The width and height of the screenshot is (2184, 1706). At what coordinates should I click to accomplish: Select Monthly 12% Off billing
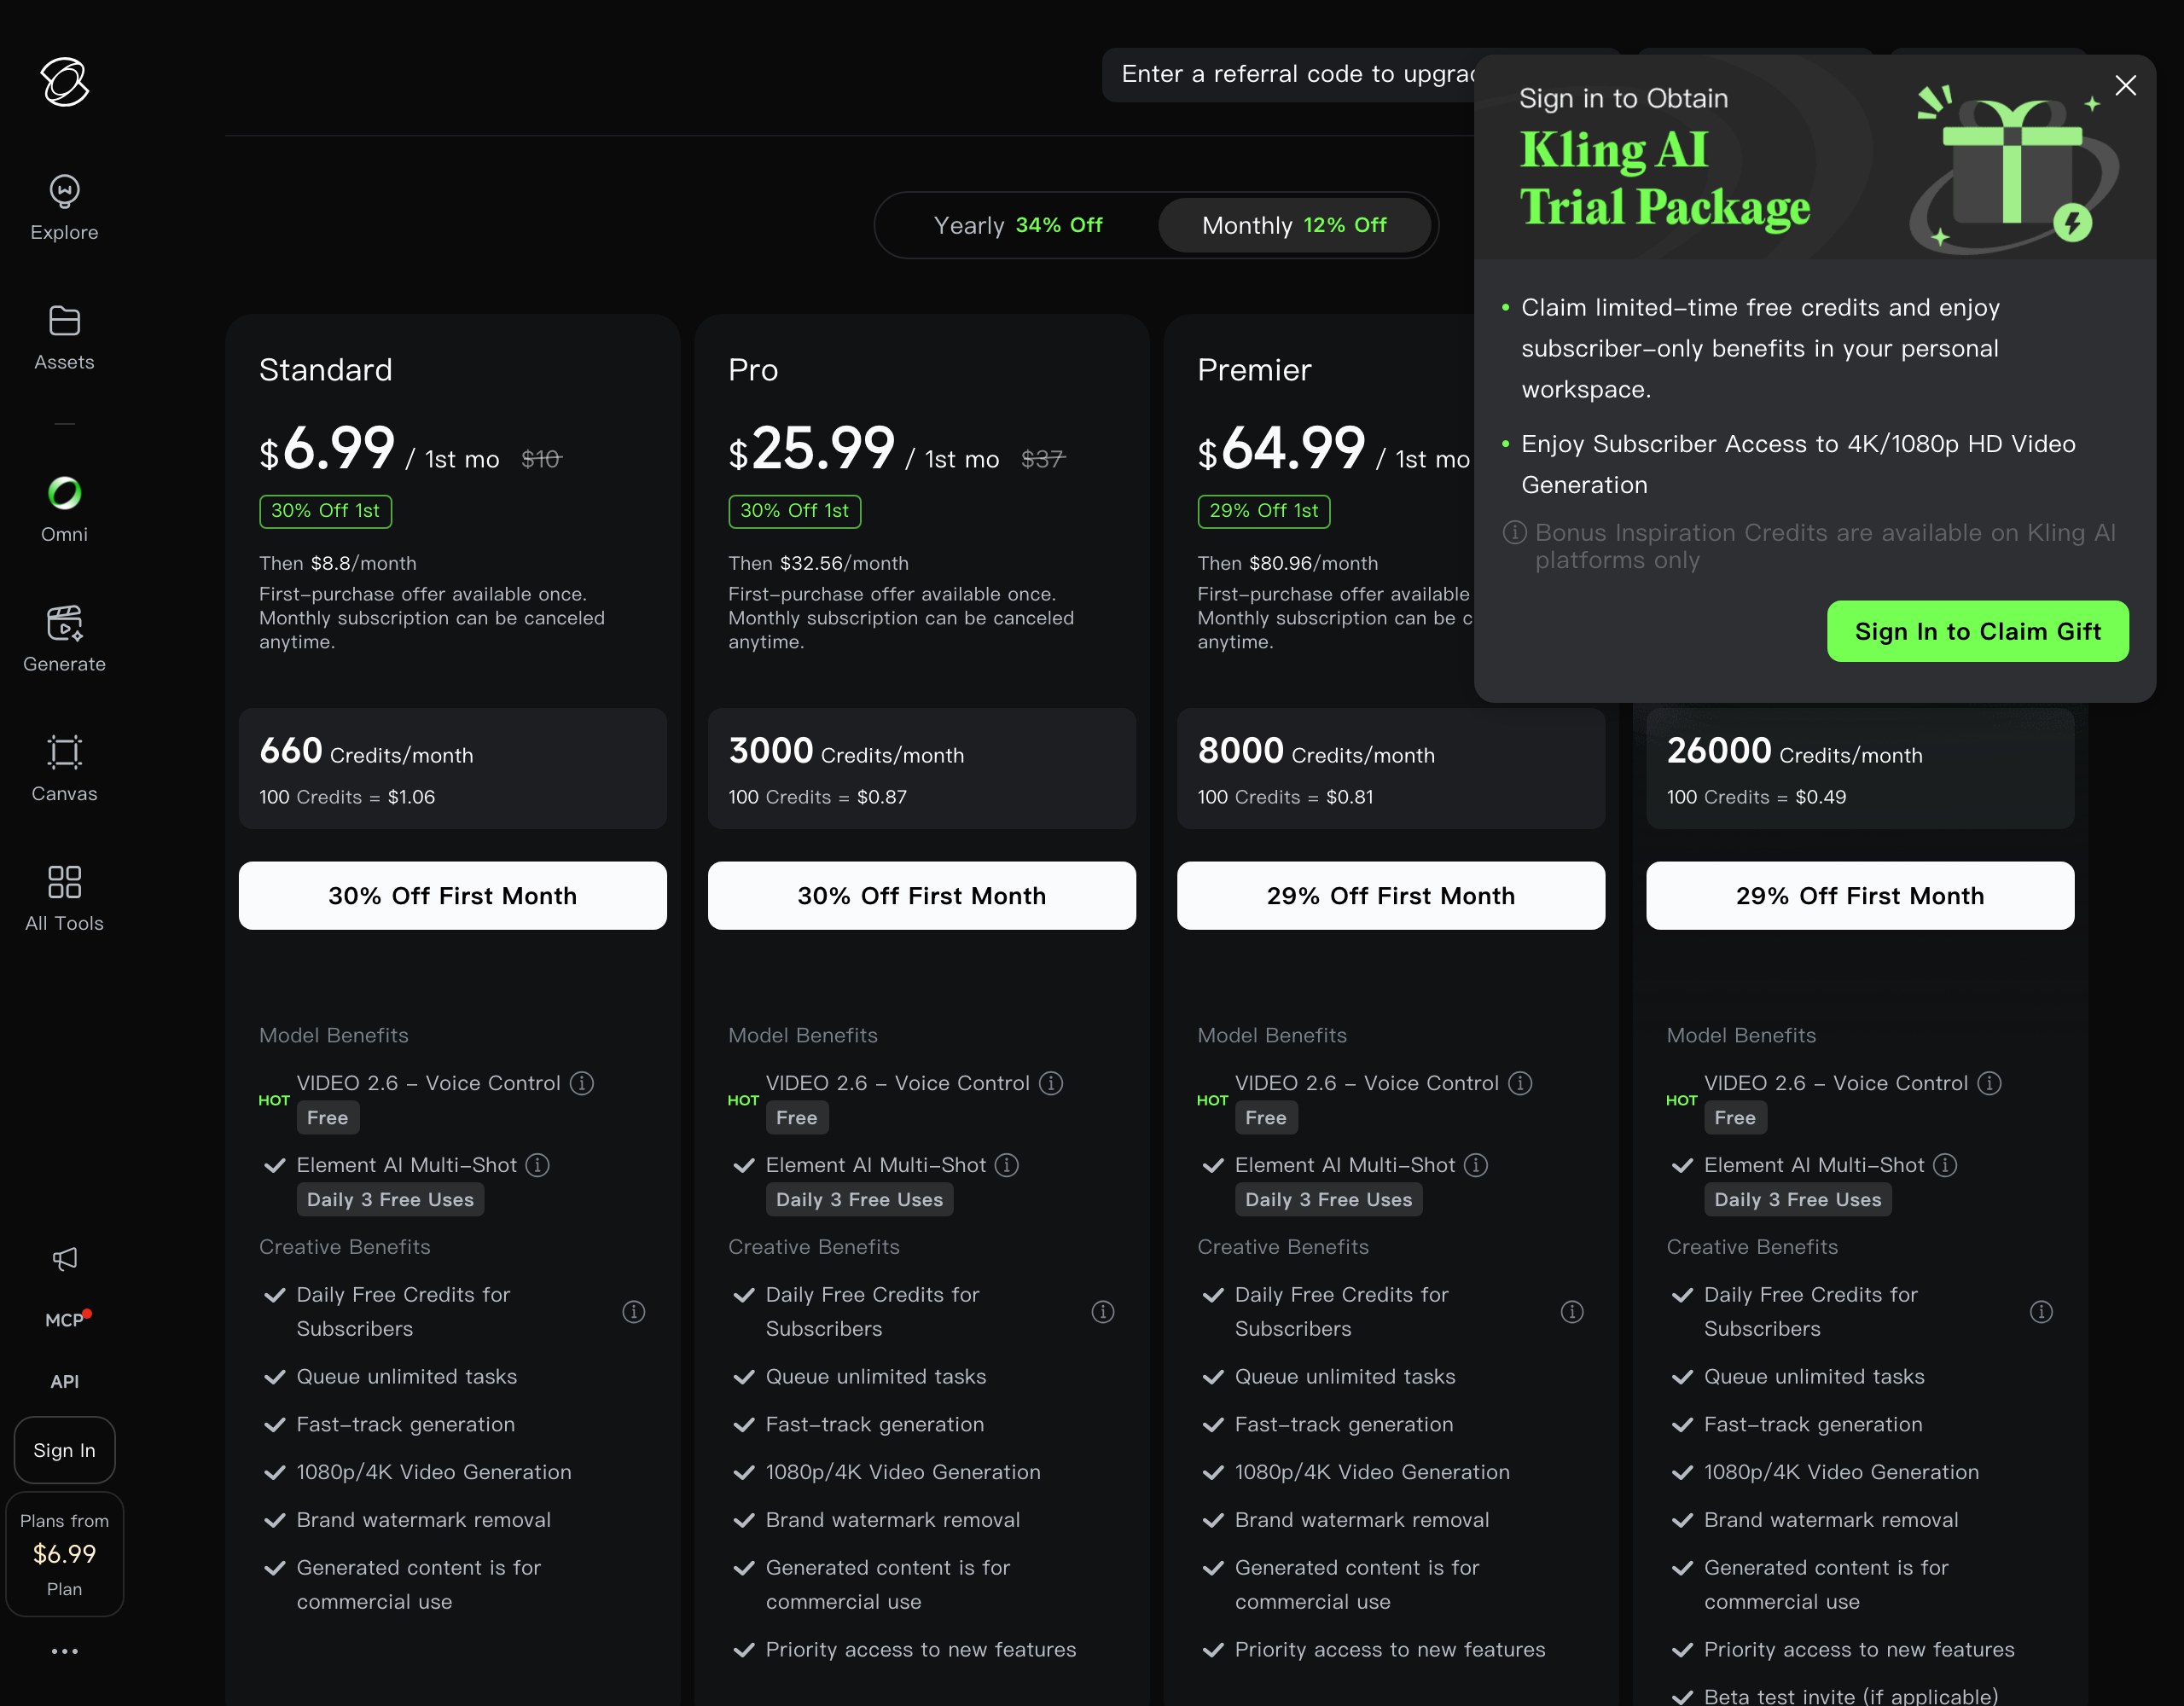[1294, 225]
